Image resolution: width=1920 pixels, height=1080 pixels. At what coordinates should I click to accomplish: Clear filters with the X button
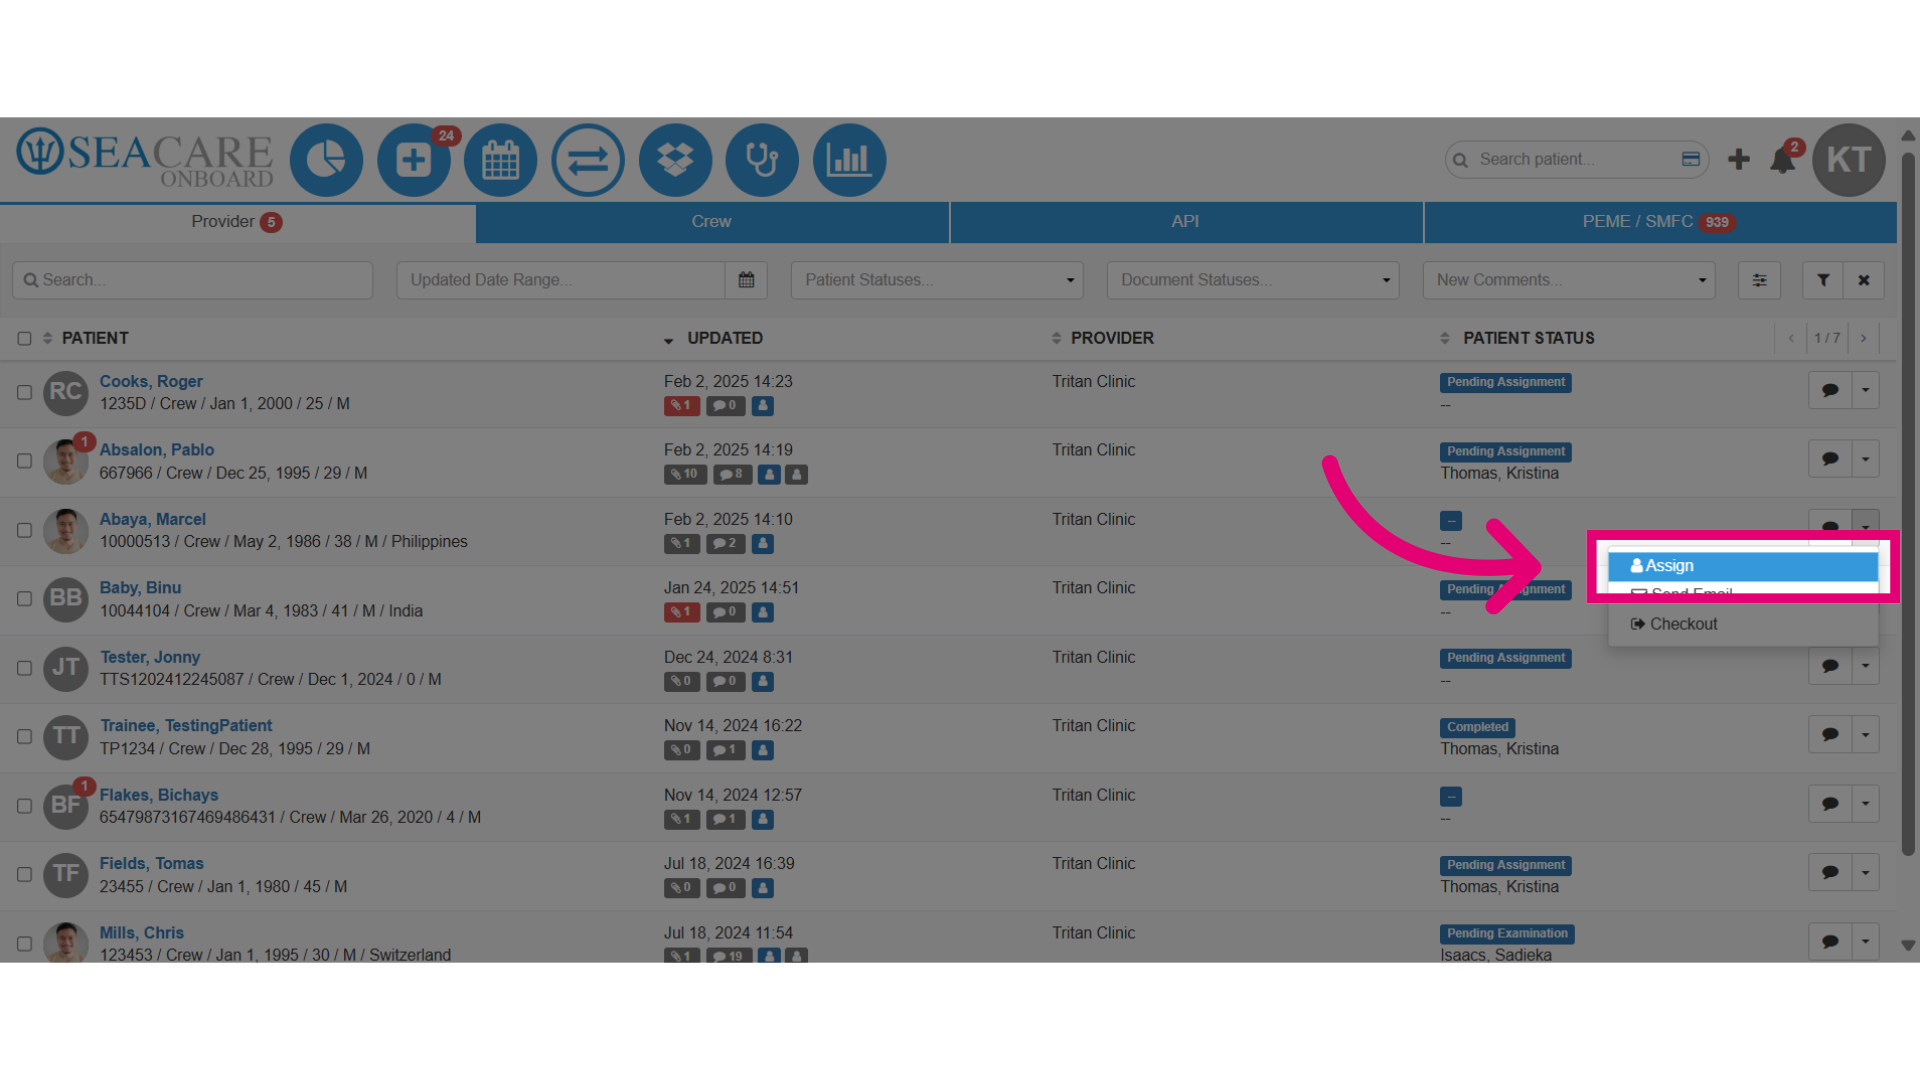coord(1864,280)
